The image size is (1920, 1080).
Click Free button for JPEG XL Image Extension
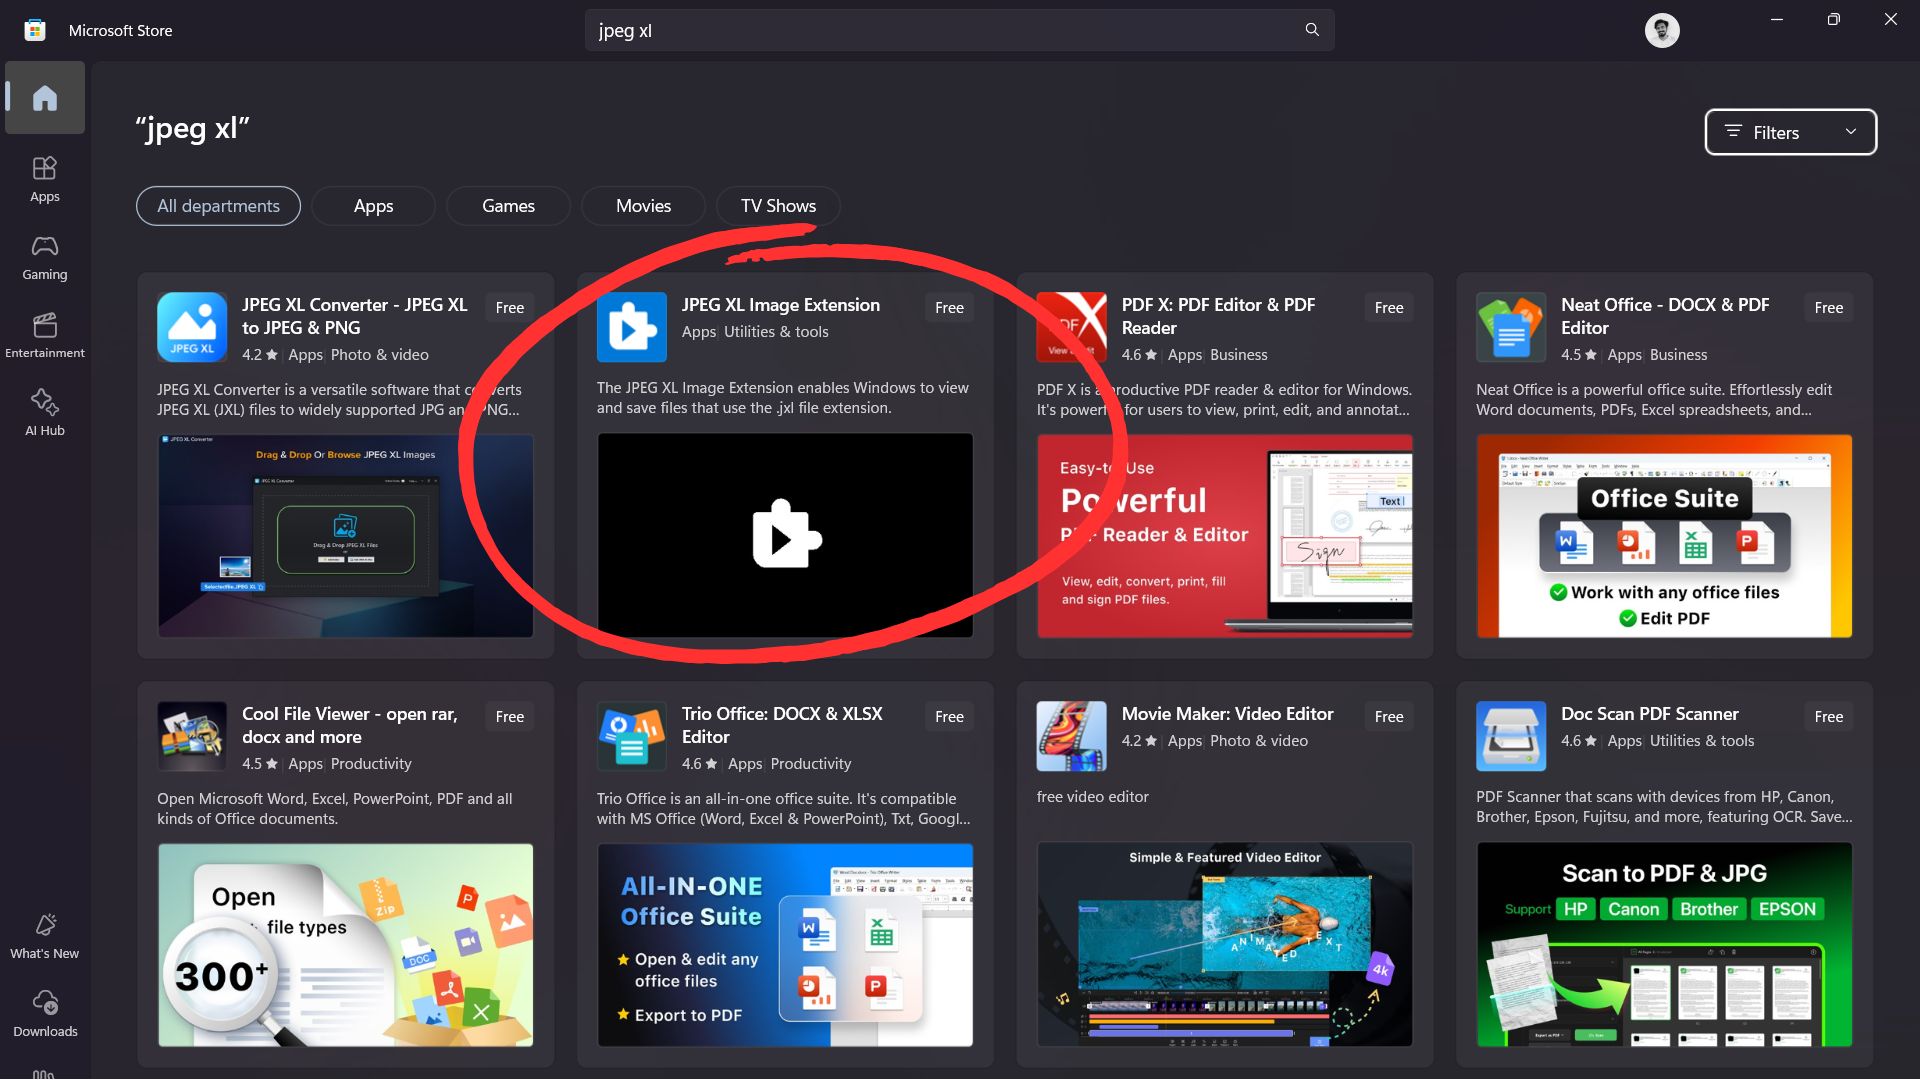coord(949,308)
